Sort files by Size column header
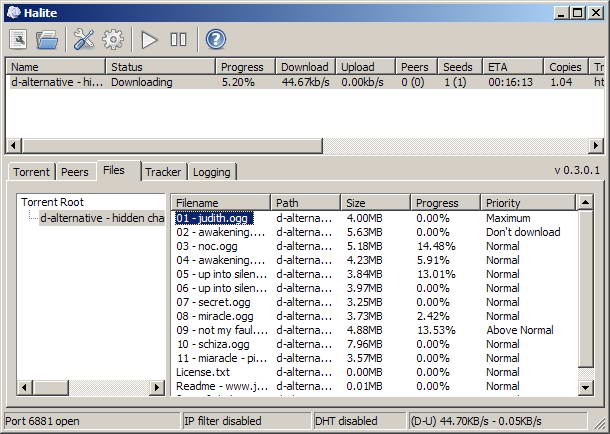610x434 pixels. [x=375, y=203]
